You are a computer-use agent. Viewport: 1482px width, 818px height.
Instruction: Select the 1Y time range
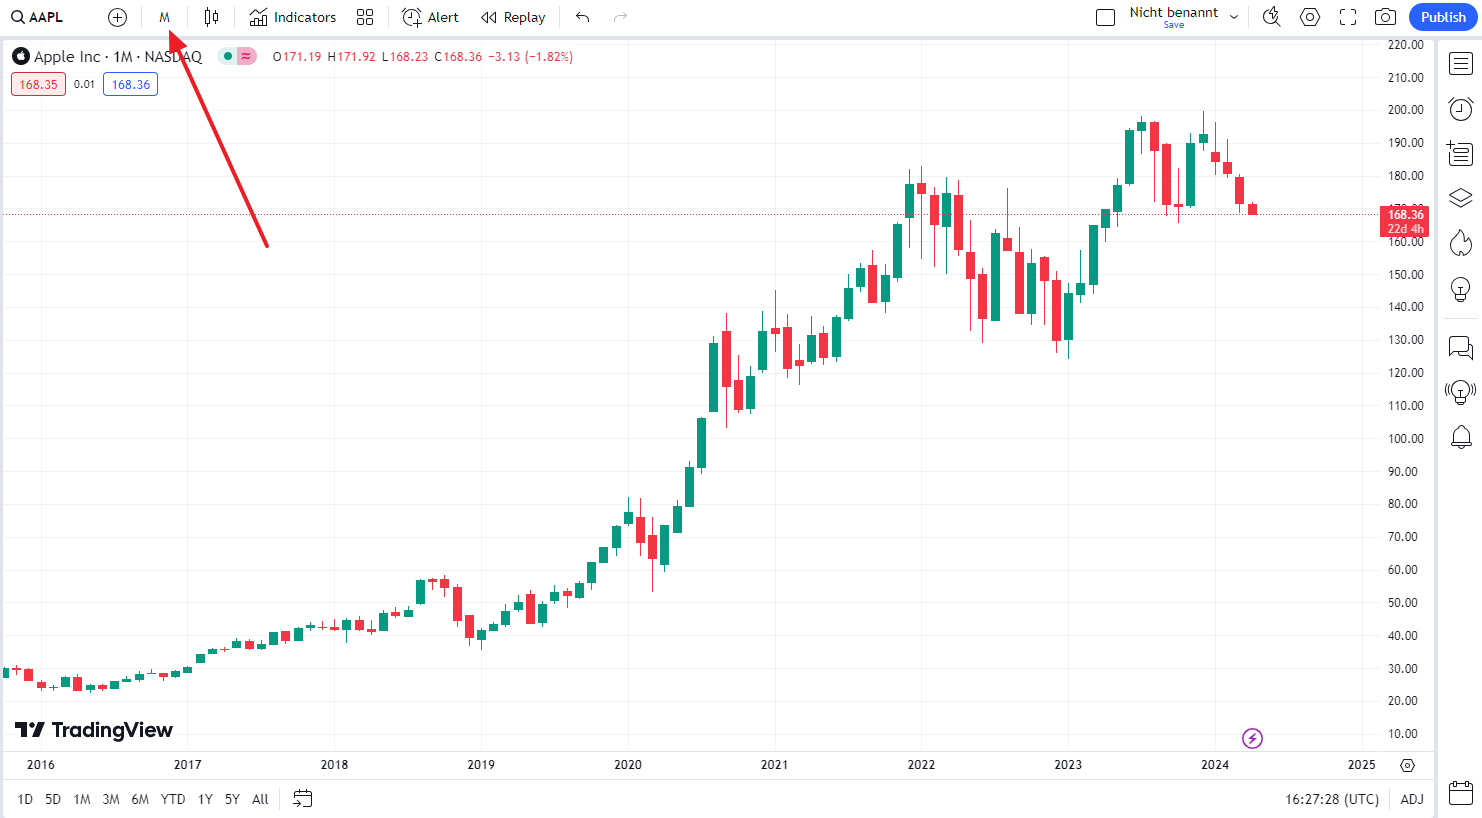coord(205,799)
